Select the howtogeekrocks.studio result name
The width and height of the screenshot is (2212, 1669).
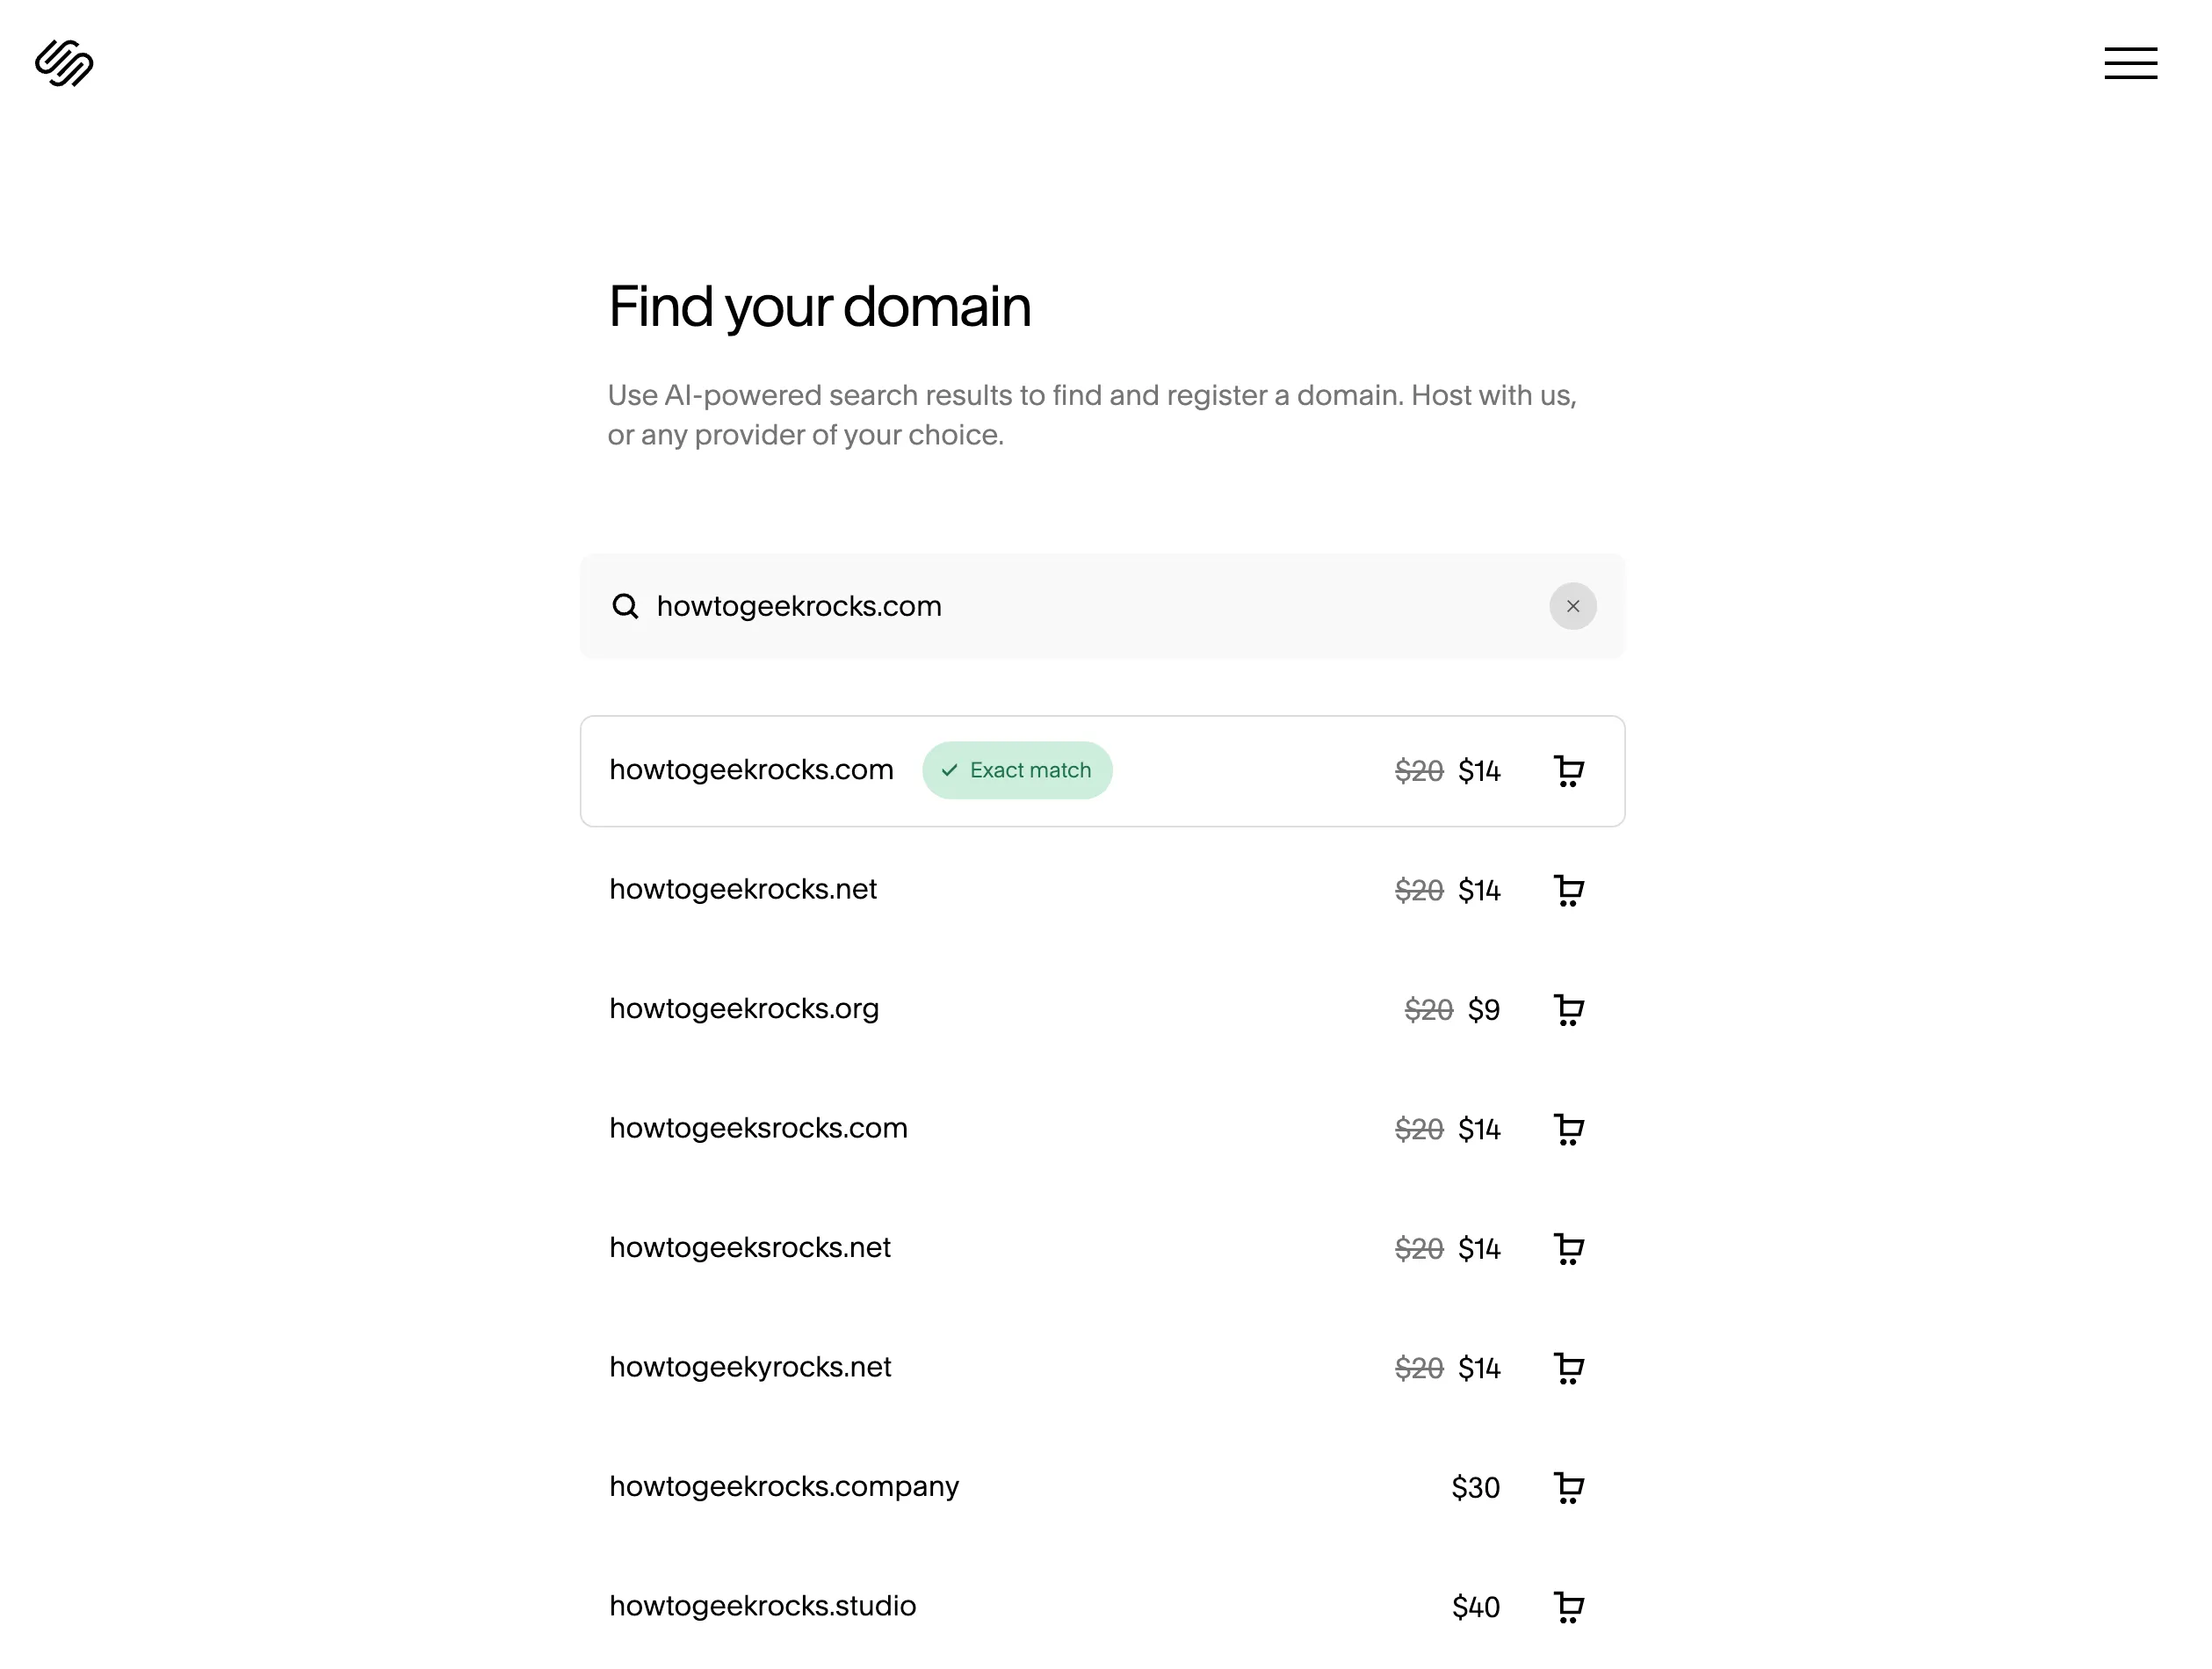(762, 1606)
